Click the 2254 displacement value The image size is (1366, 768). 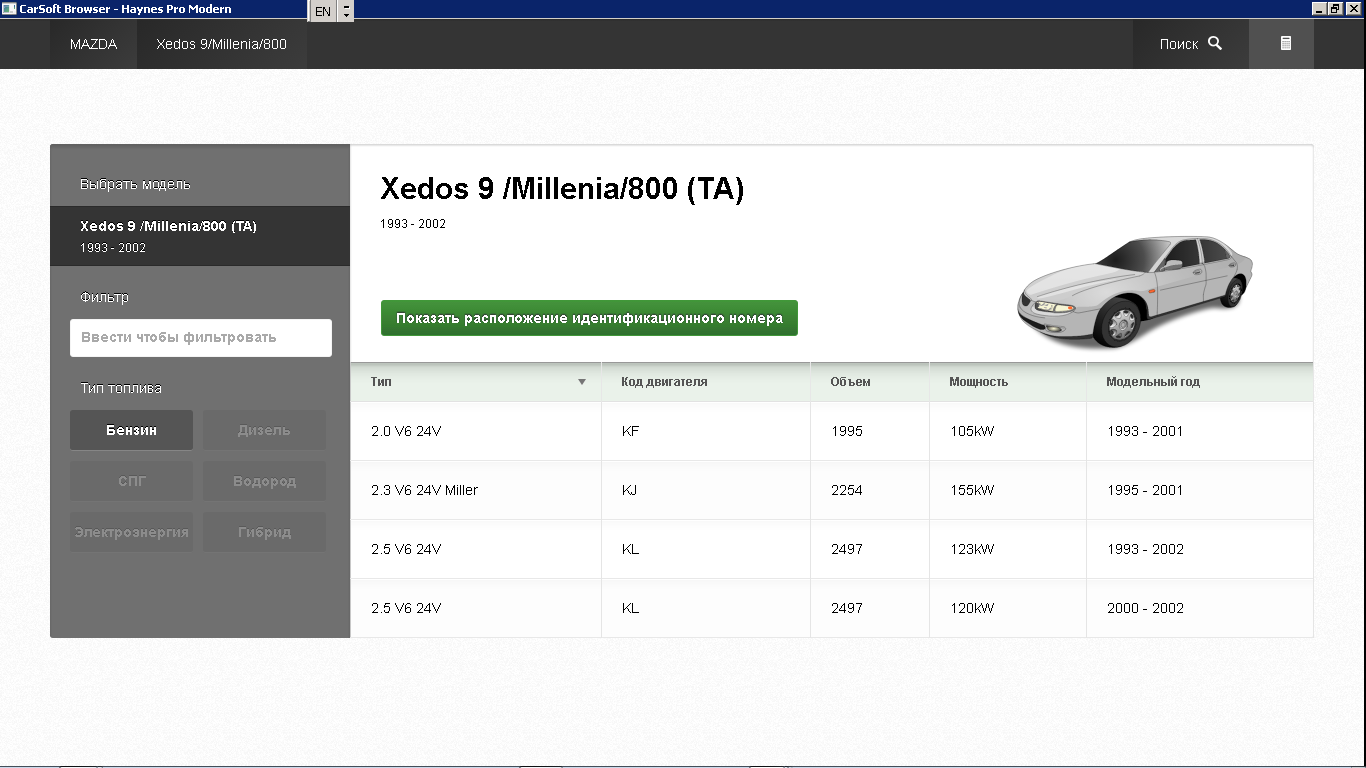[847, 490]
